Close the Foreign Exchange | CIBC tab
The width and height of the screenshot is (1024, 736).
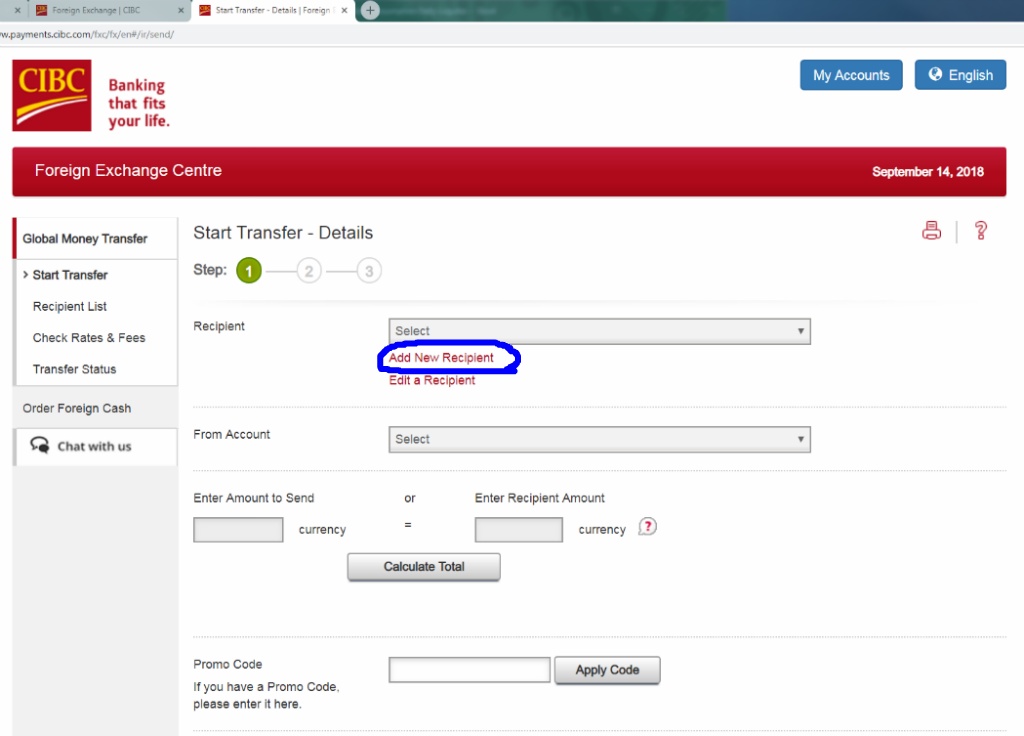pyautogui.click(x=181, y=10)
